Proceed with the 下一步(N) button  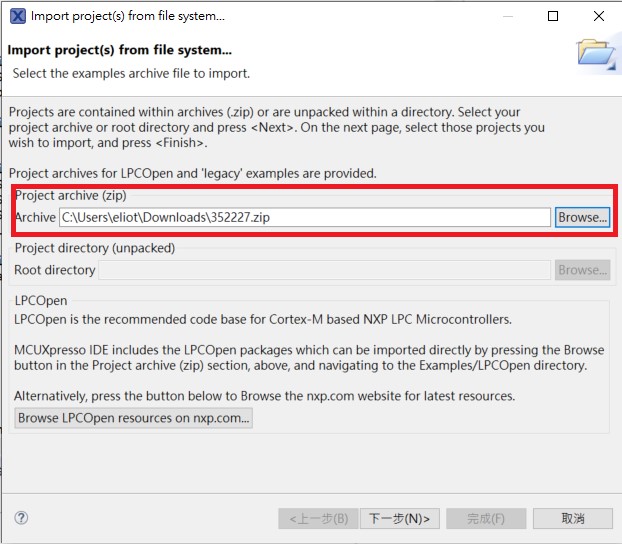click(399, 518)
